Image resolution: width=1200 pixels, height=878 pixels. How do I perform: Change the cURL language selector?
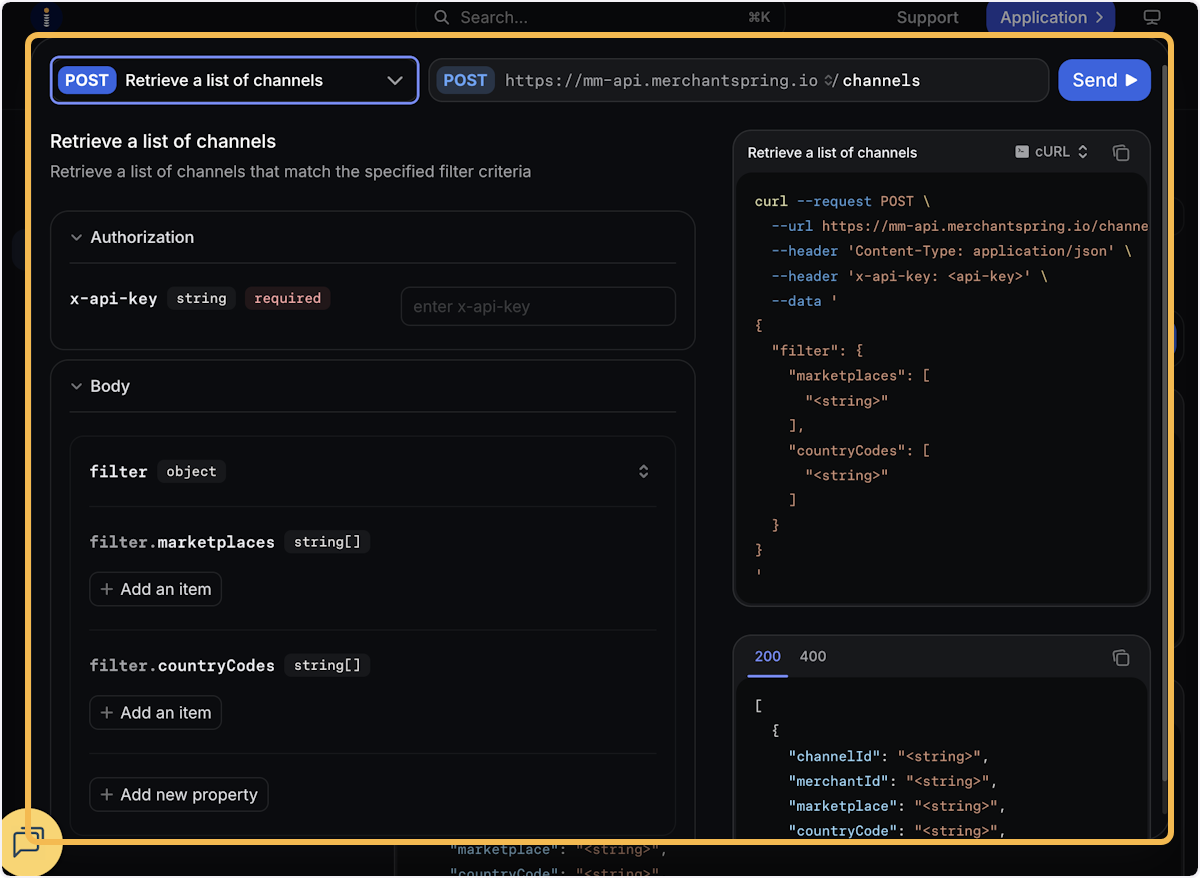[x=1051, y=152]
